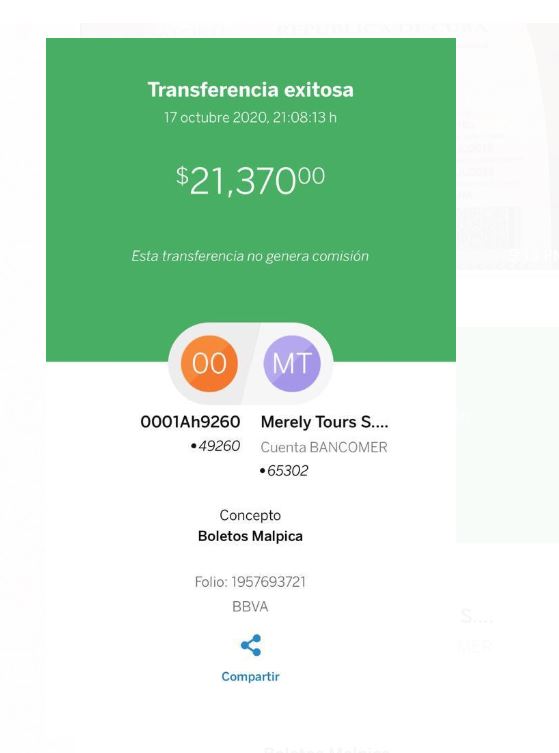Tap the $21,370.00 transfer amount
Image resolution: width=559 pixels, height=753 pixels.
(x=250, y=181)
